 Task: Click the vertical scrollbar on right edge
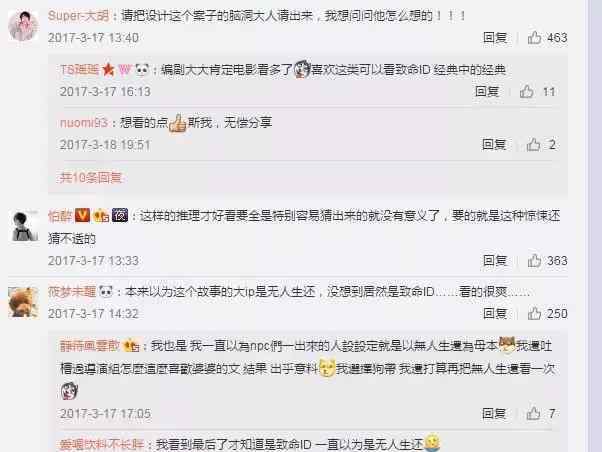click(595, 226)
